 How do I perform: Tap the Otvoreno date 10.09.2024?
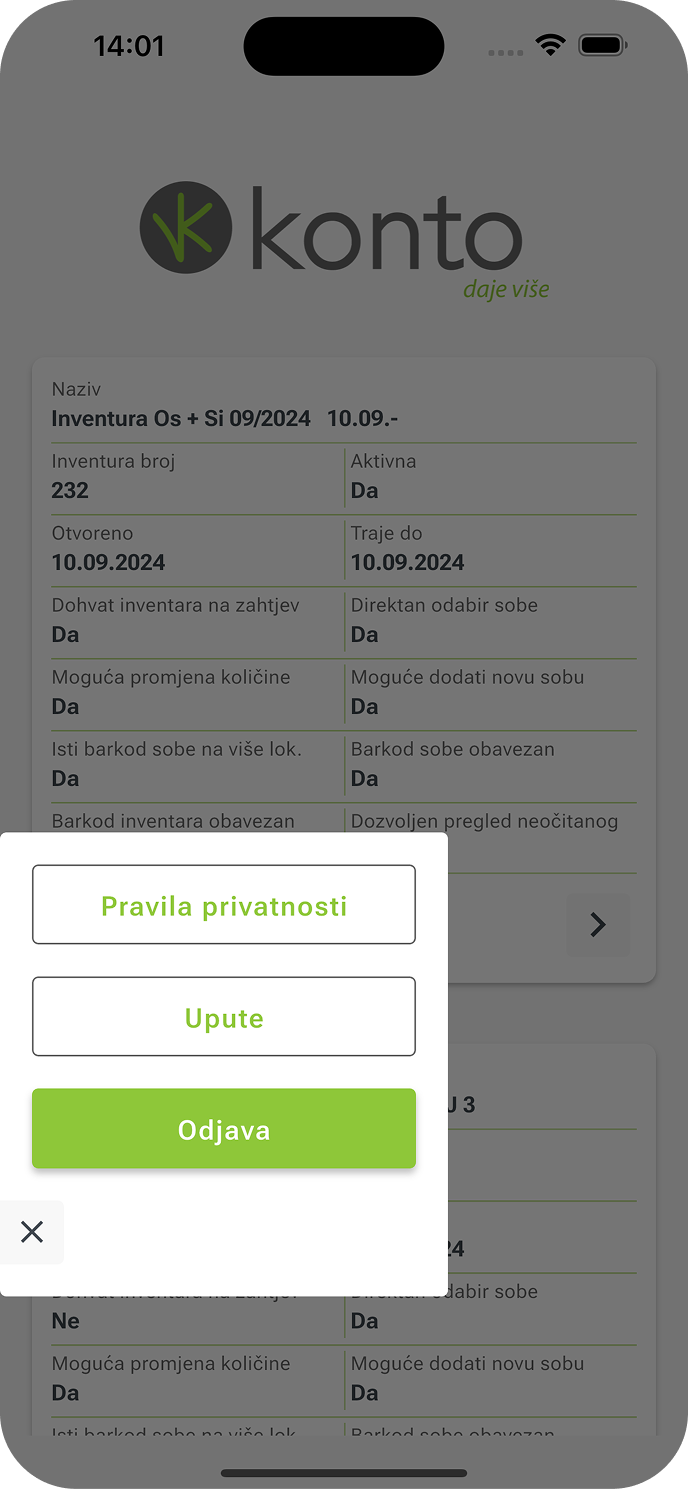point(108,562)
